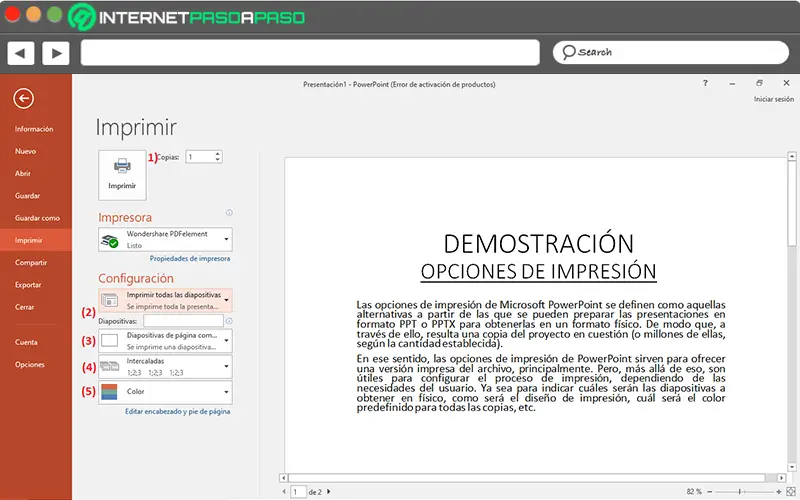
Task: Select Información in the sidebar
Action: pos(34,129)
